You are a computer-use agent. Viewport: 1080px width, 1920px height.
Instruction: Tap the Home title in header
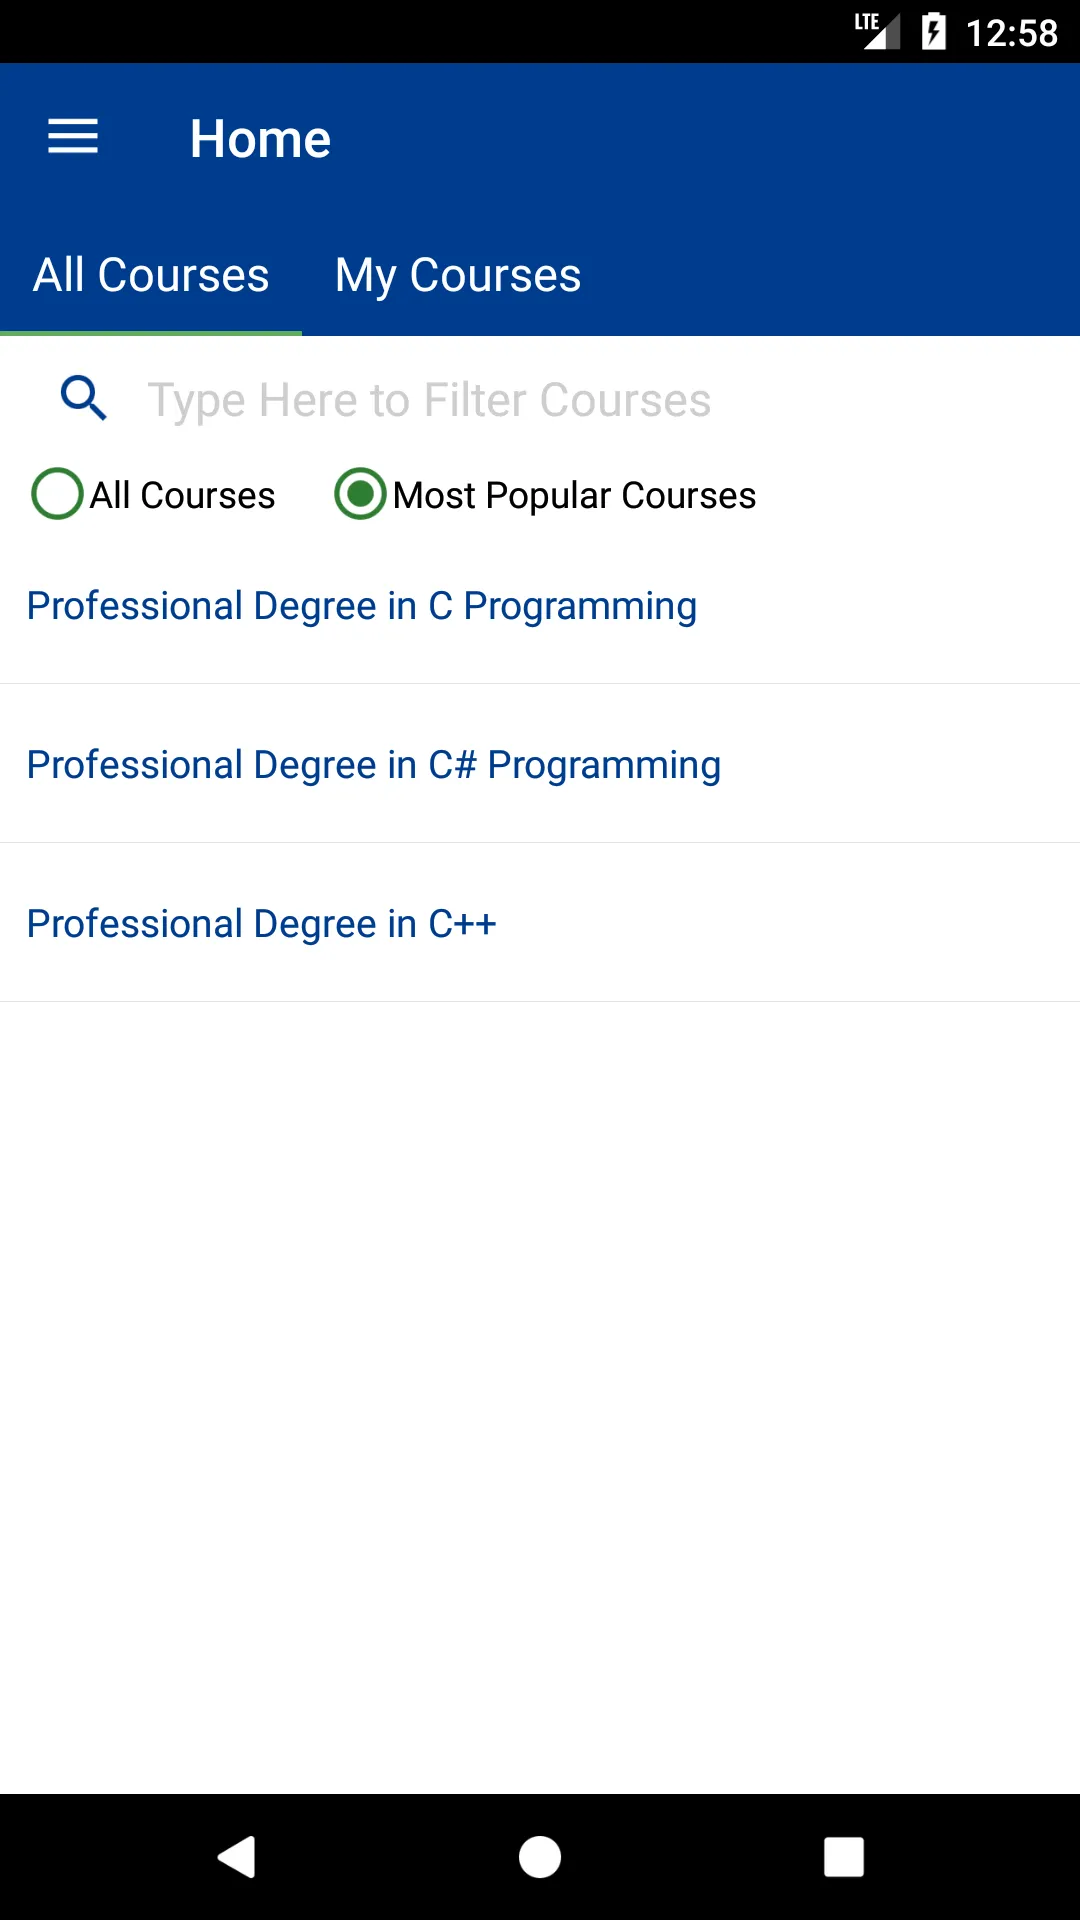coord(260,138)
